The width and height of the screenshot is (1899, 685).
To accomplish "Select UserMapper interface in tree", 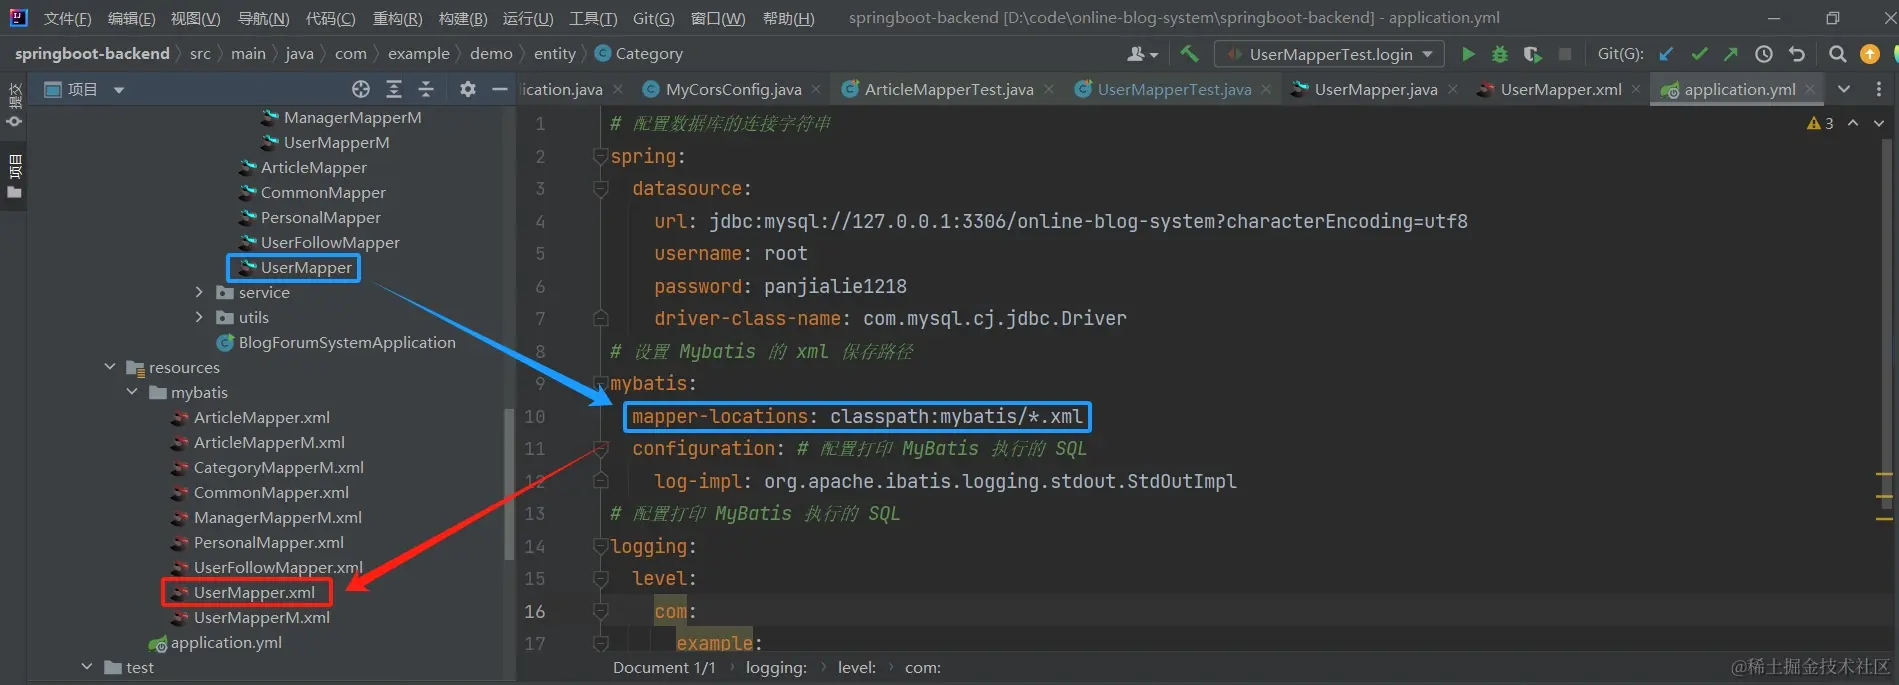I will pyautogui.click(x=305, y=267).
